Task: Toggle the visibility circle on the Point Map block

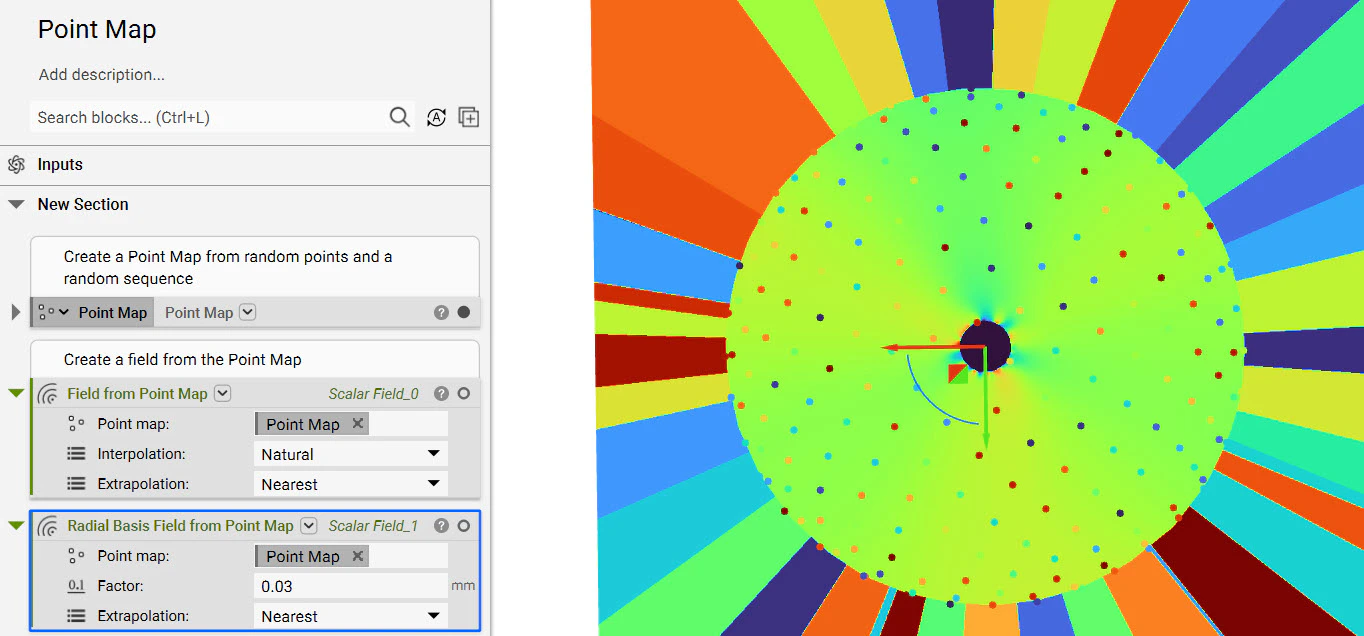Action: tap(462, 312)
